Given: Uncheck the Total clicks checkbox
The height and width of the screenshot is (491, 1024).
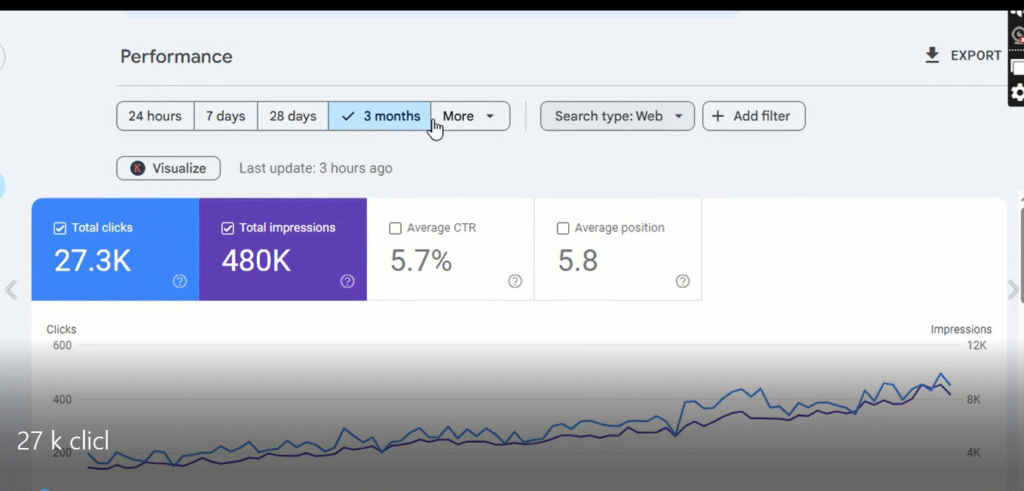Looking at the screenshot, I should click(x=60, y=228).
